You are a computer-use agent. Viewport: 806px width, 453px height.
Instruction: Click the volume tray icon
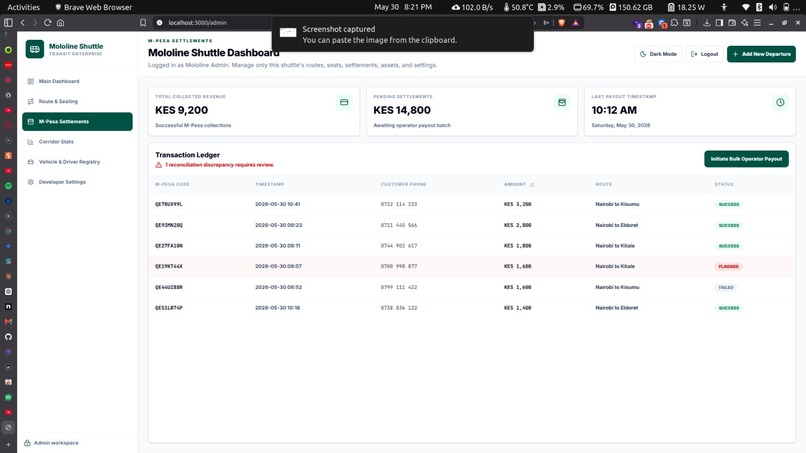(x=773, y=7)
